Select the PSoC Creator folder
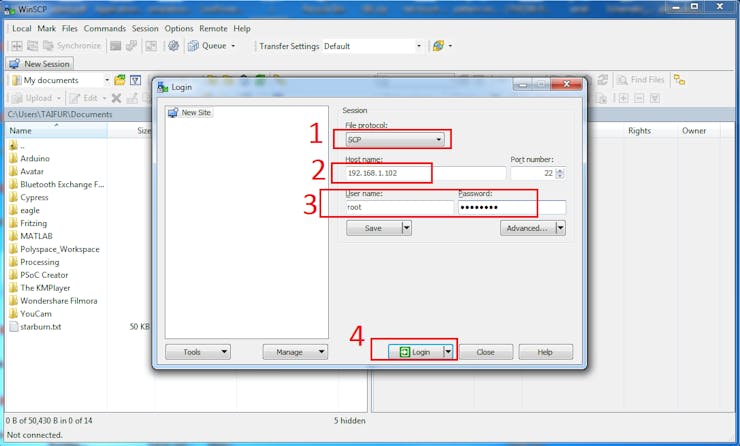This screenshot has height=446, width=740. 39,275
